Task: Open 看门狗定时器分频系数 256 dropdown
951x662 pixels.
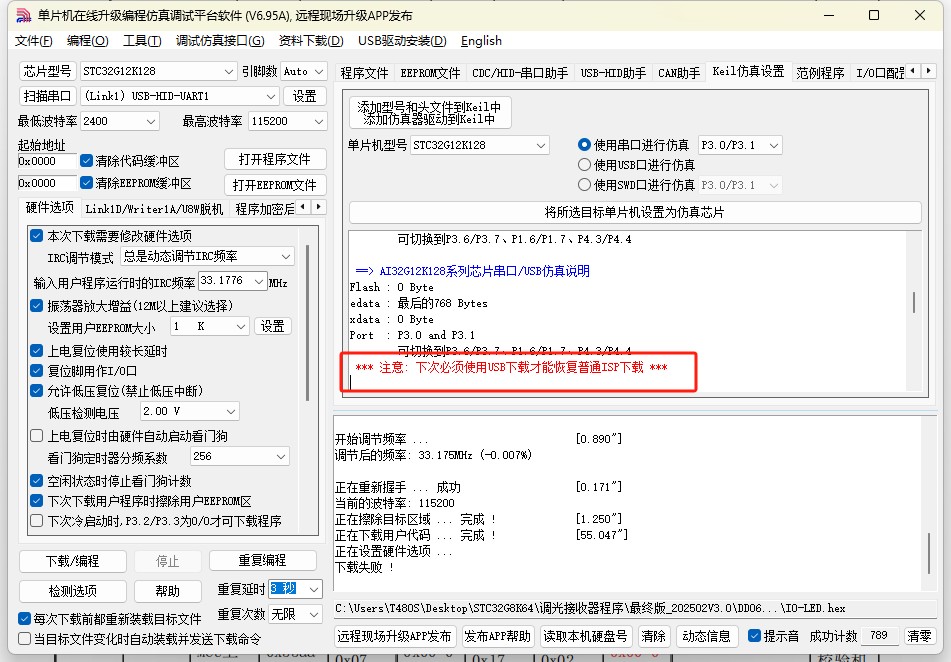Action: pyautogui.click(x=281, y=456)
